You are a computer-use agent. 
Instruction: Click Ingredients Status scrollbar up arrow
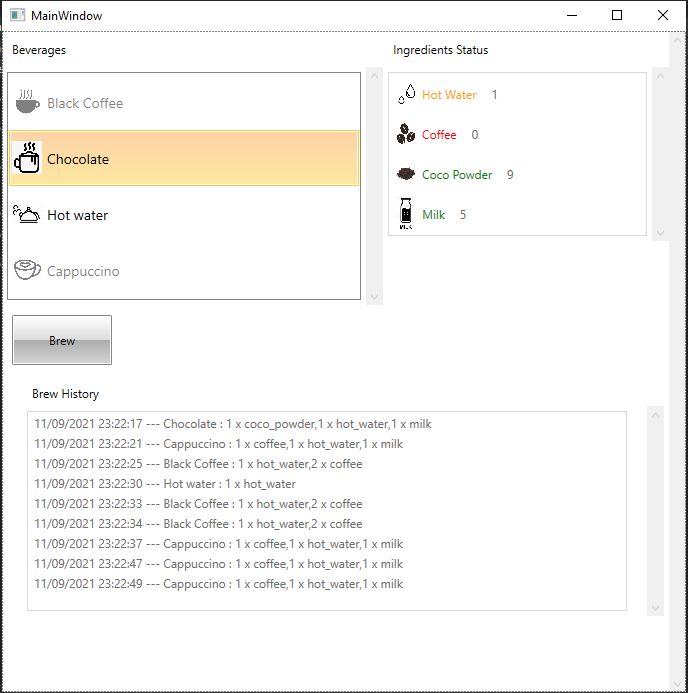(661, 76)
